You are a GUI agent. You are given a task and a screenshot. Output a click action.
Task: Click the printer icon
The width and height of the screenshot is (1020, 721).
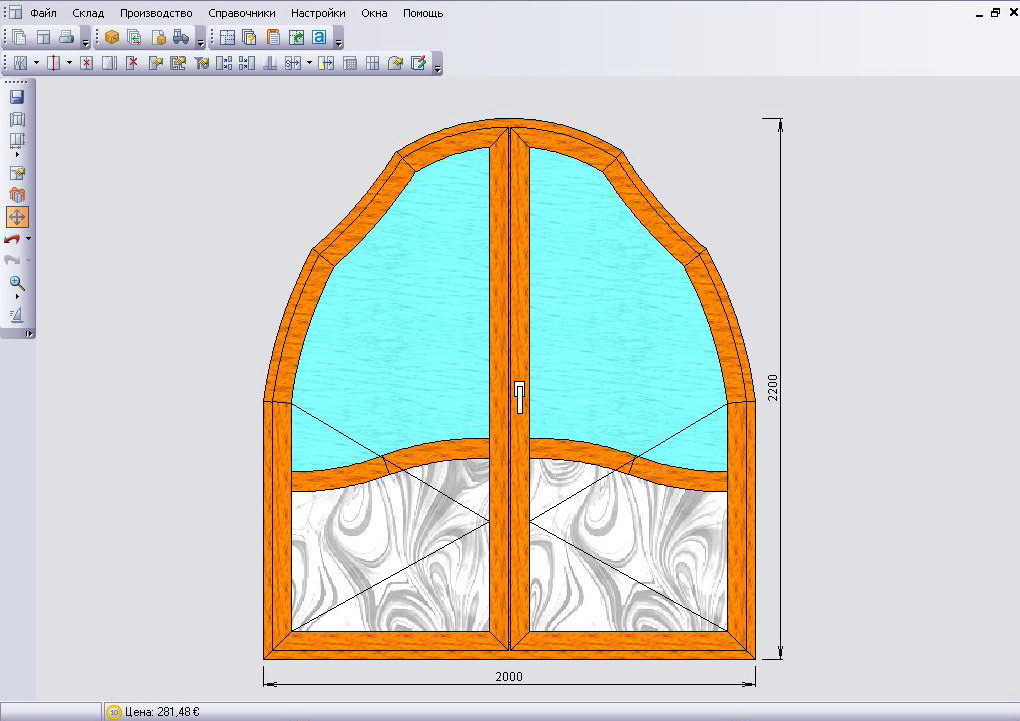pyautogui.click(x=66, y=37)
